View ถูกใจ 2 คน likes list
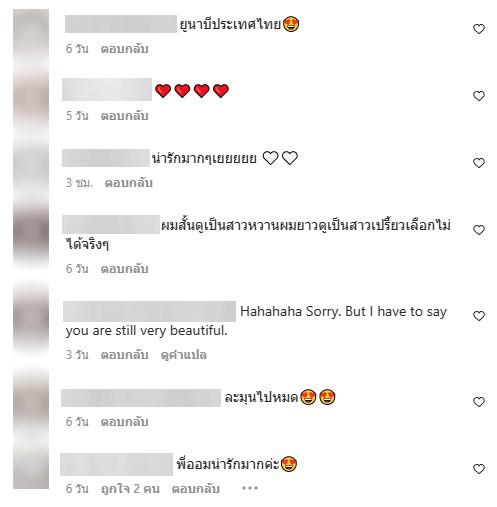This screenshot has height=507, width=497. (130, 489)
